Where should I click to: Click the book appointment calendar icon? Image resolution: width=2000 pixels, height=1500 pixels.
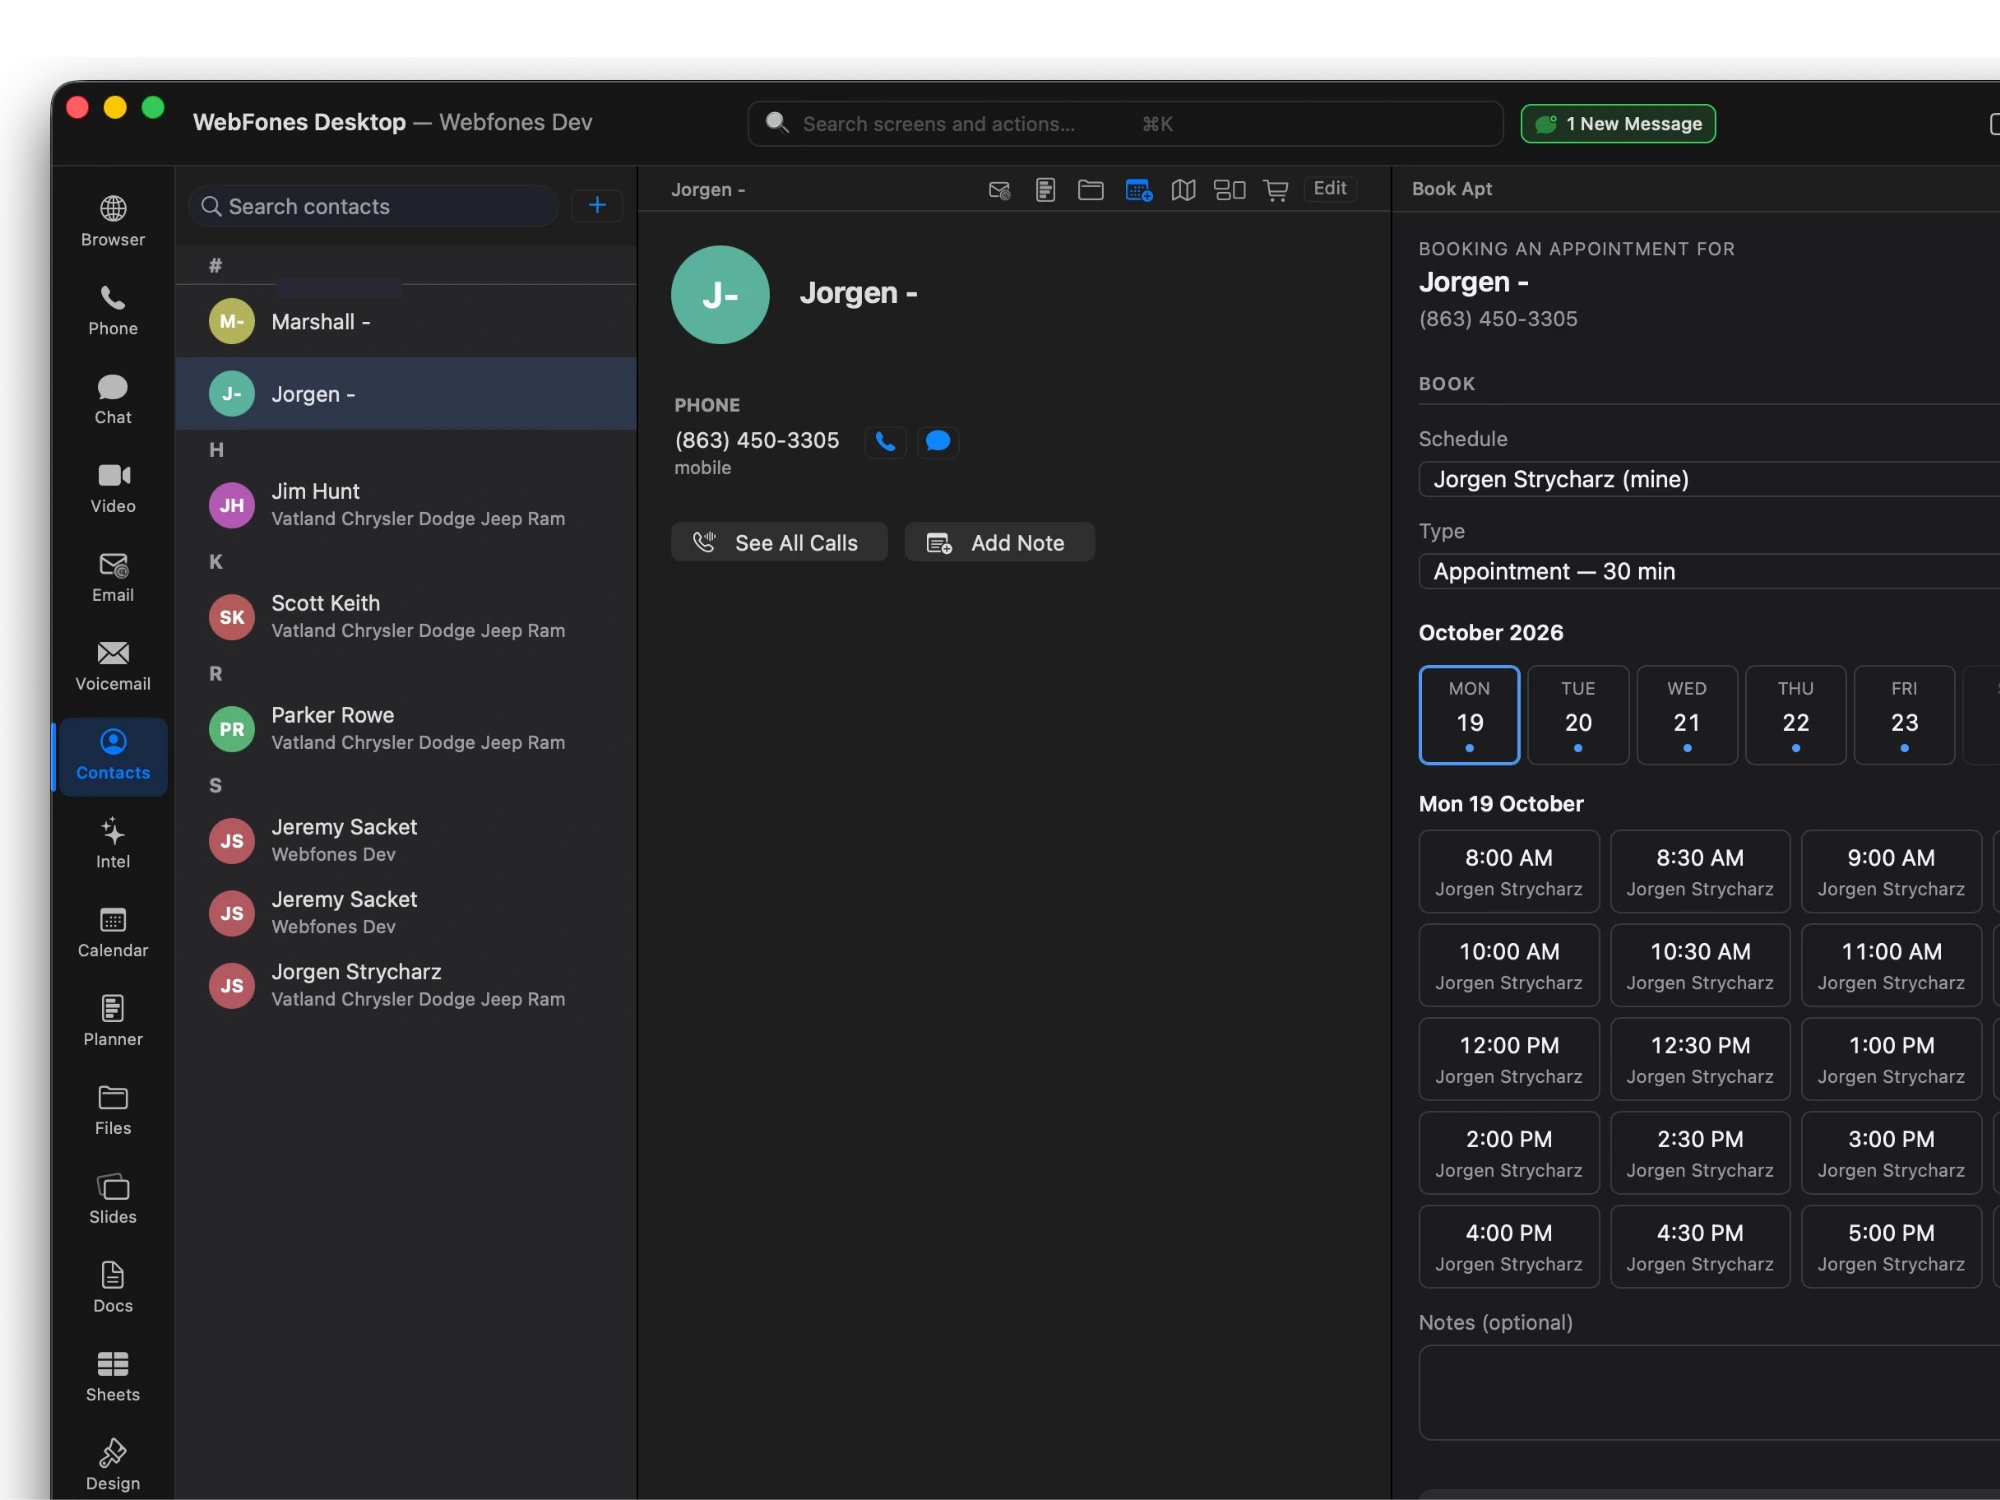click(1138, 190)
